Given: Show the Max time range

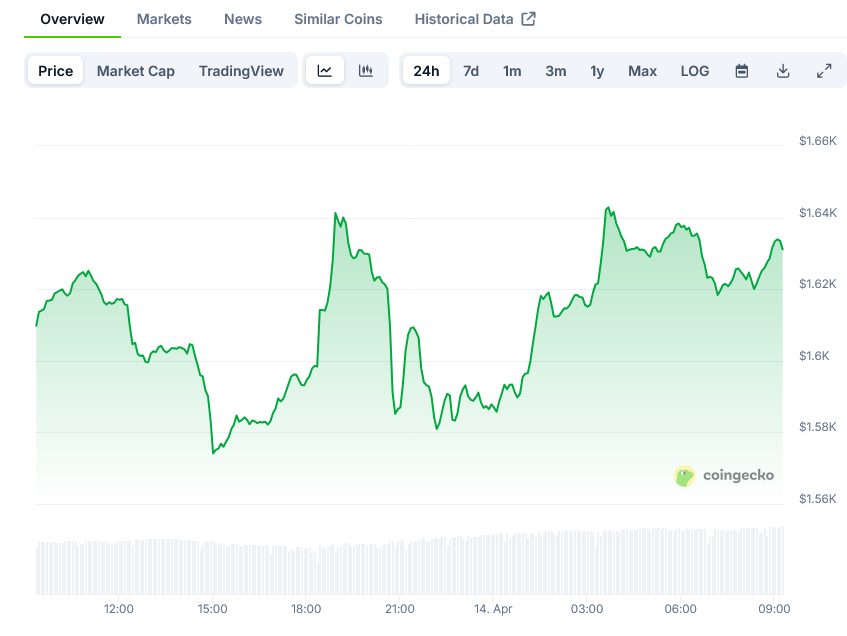Looking at the screenshot, I should tap(642, 71).
